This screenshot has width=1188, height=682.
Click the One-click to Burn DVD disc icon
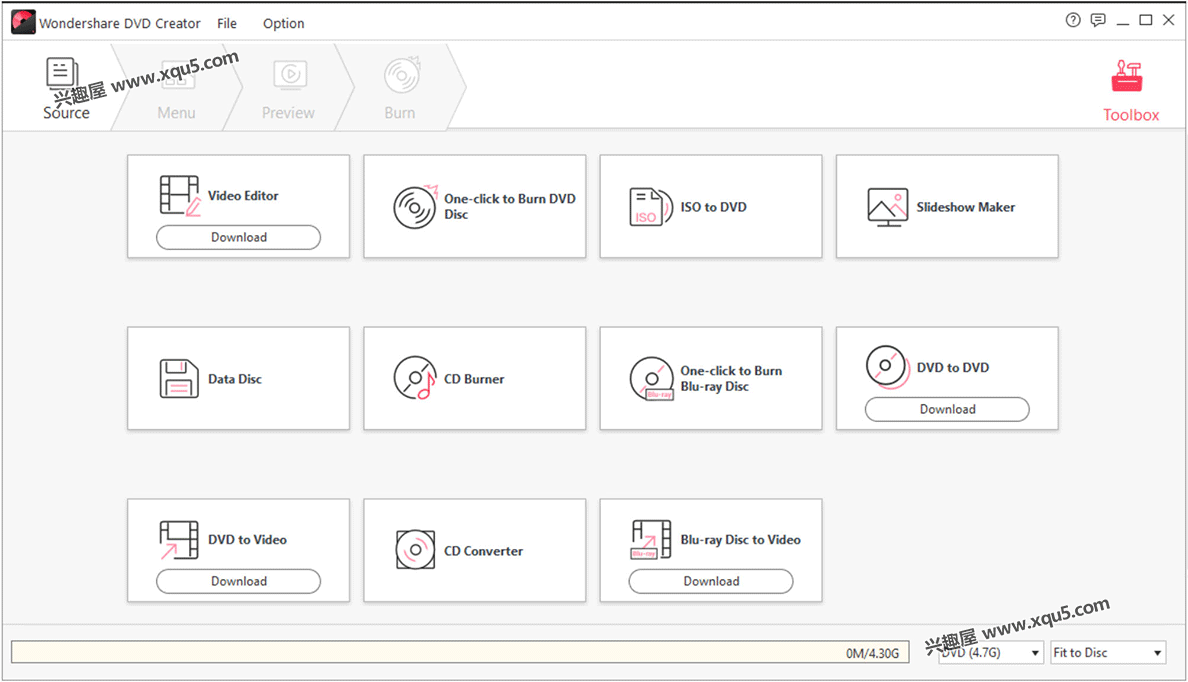[x=415, y=207]
